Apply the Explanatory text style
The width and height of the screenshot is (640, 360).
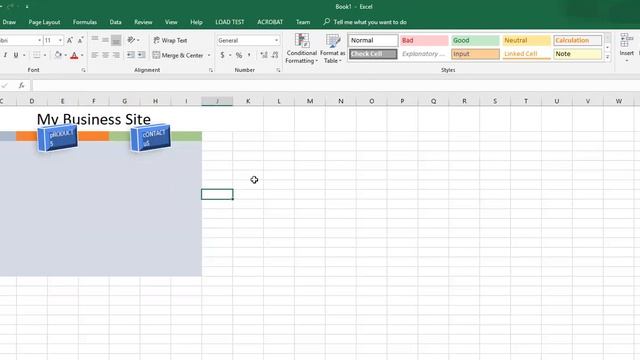(x=424, y=54)
